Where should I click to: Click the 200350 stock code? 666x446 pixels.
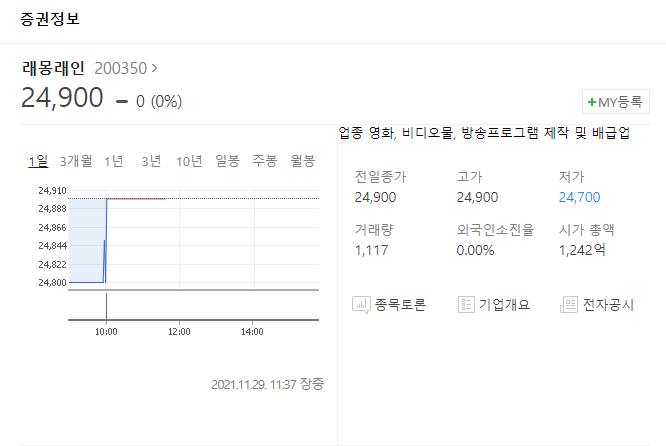point(121,68)
